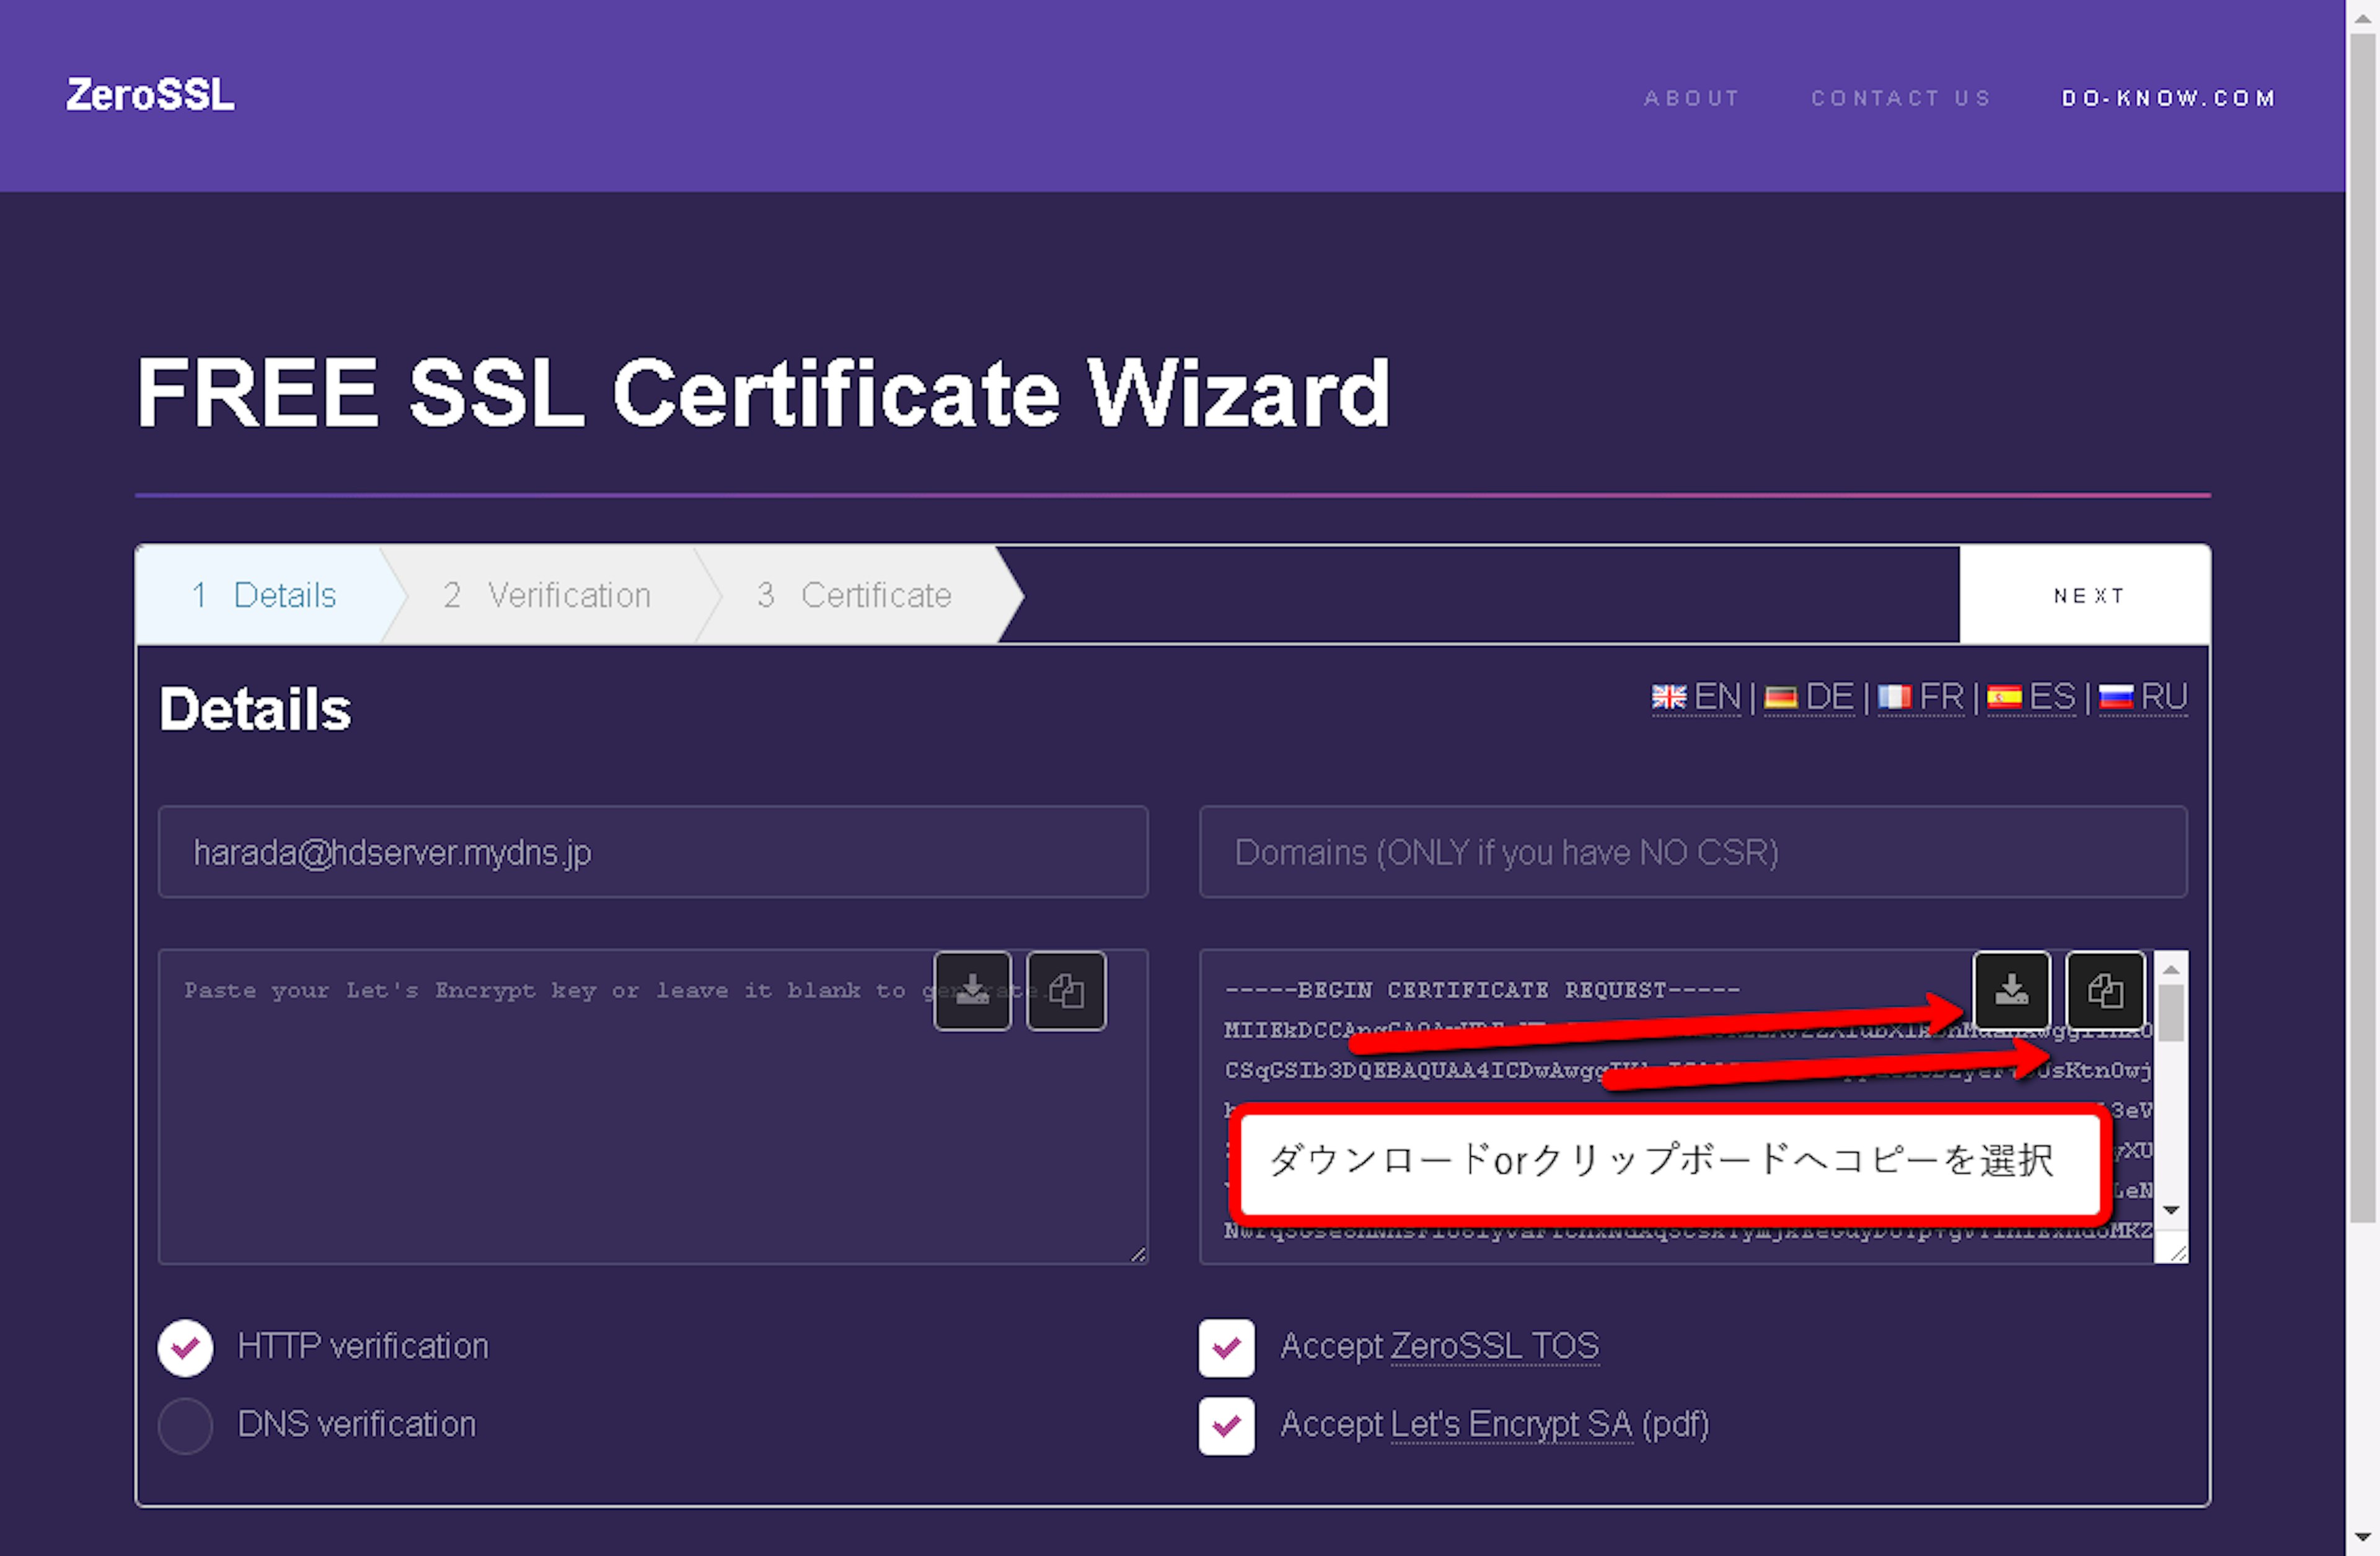Viewport: 2380px width, 1556px height.
Task: Switch language to EN with UK flag
Action: pyautogui.click(x=1696, y=696)
